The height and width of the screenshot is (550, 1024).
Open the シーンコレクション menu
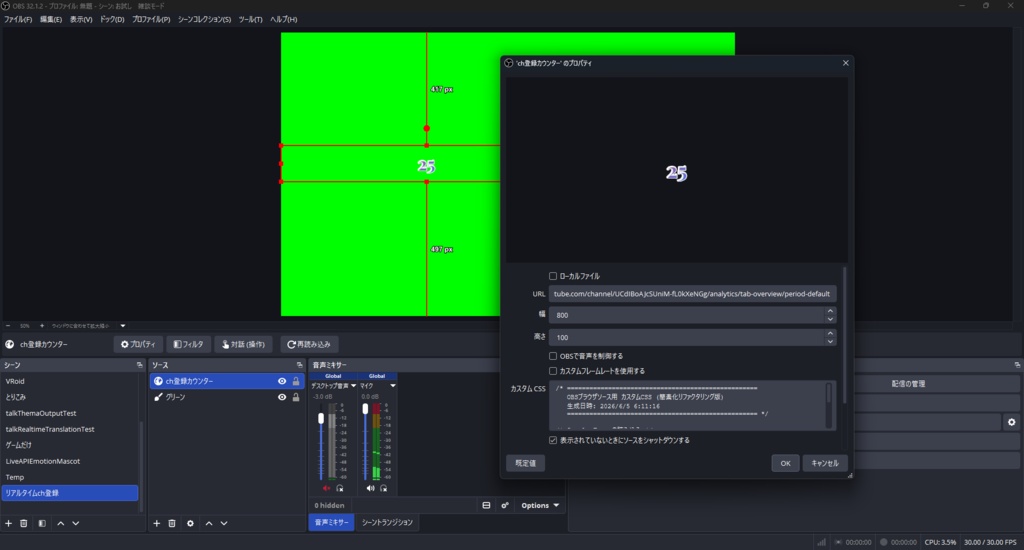click(x=204, y=20)
